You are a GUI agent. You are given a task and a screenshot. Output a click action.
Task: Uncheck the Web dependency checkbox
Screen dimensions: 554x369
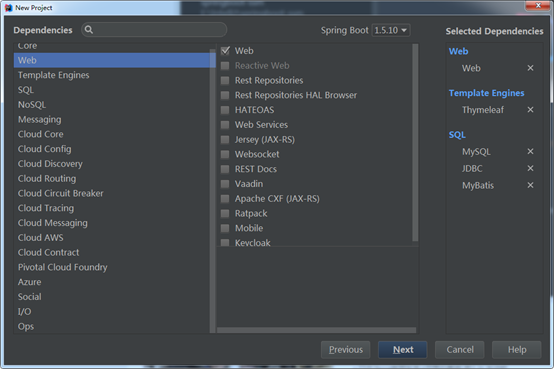225,51
